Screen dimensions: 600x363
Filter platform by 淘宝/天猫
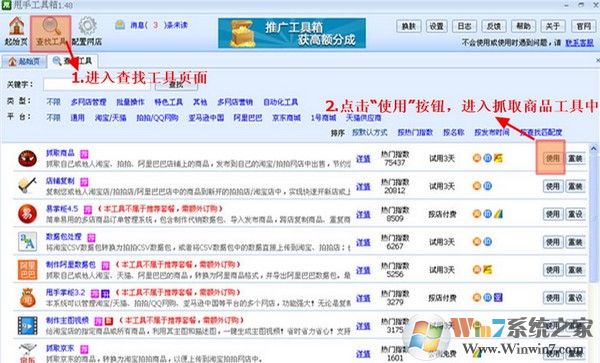[111, 117]
